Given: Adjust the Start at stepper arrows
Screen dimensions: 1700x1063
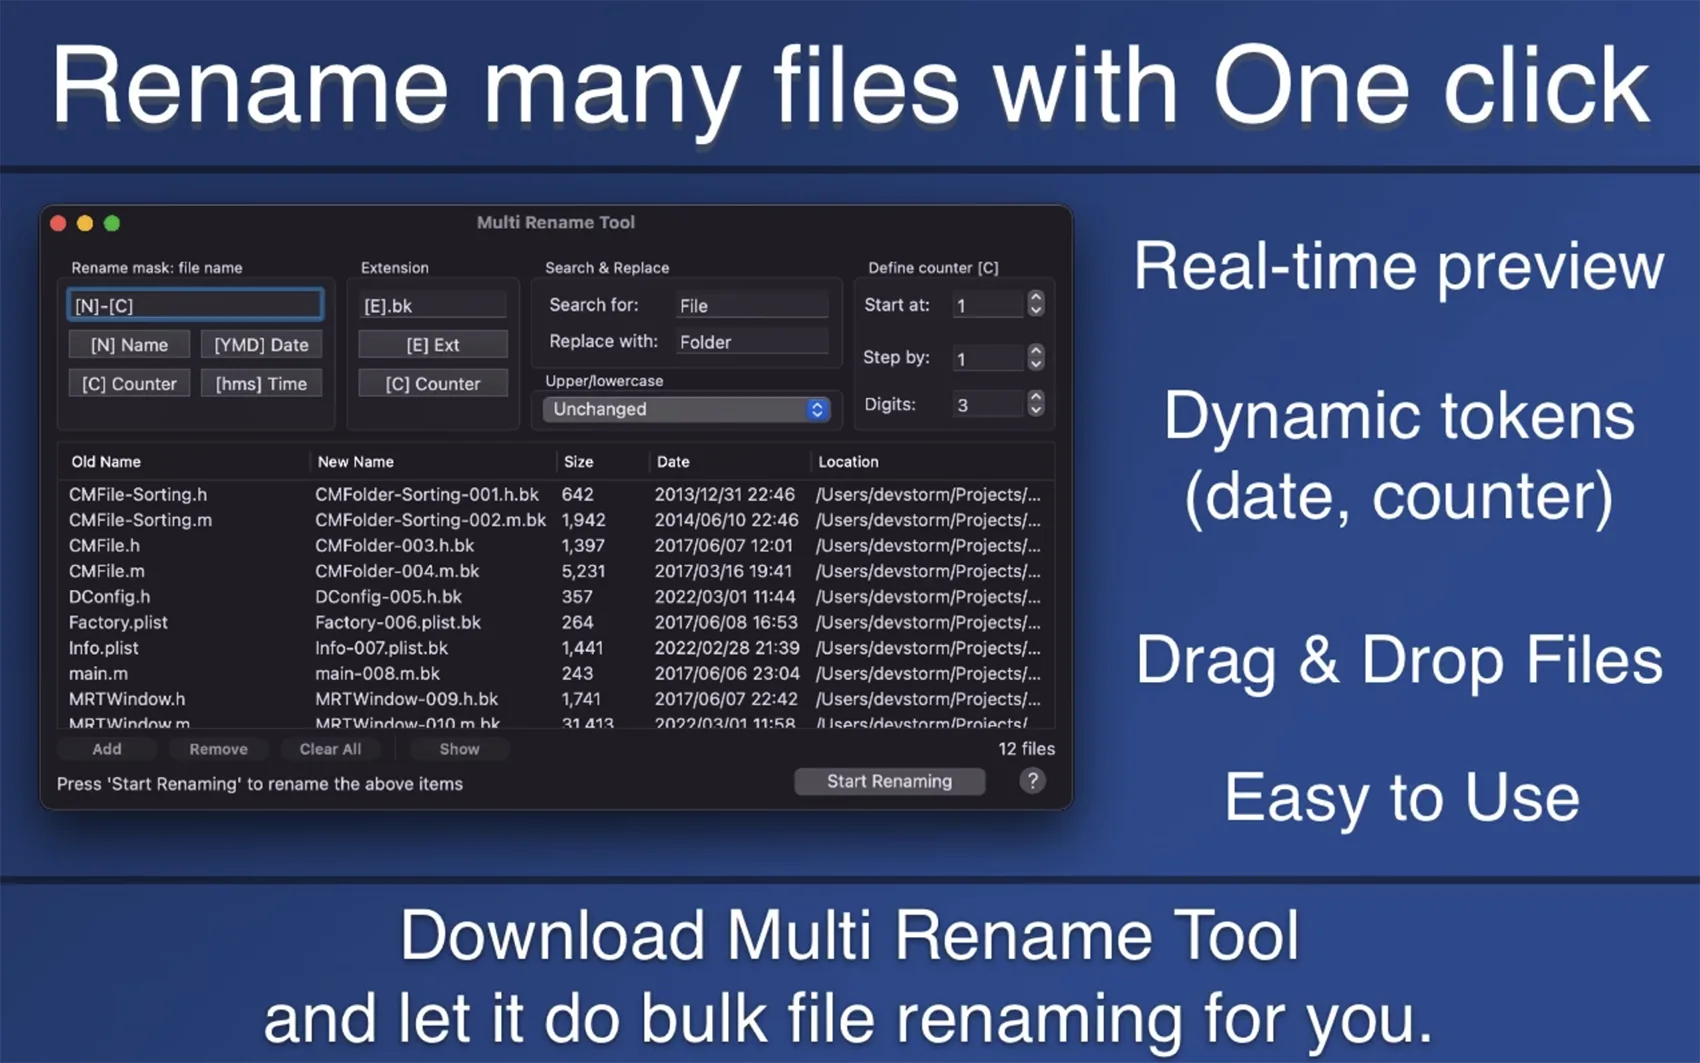Looking at the screenshot, I should point(1036,304).
